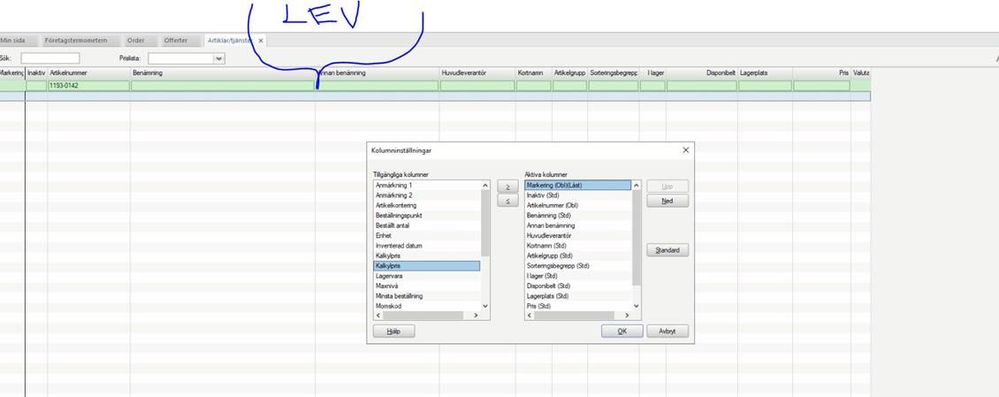Click the Benämning filter field
The image size is (999, 397).
point(222,85)
